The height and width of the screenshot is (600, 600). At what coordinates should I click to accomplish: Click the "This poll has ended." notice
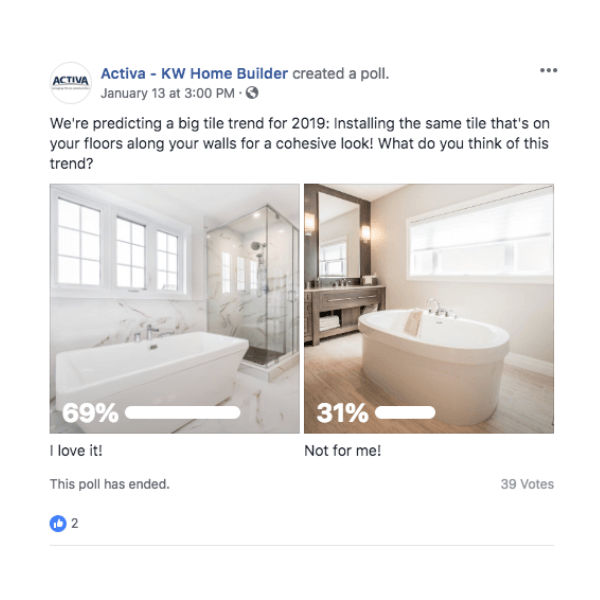point(109,484)
